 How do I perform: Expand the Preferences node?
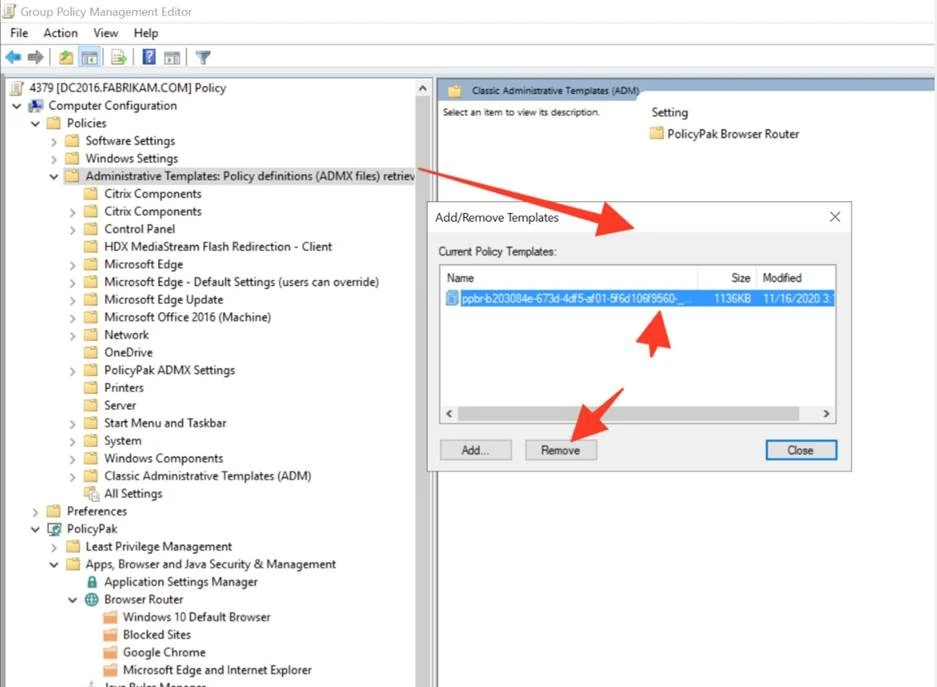36,511
